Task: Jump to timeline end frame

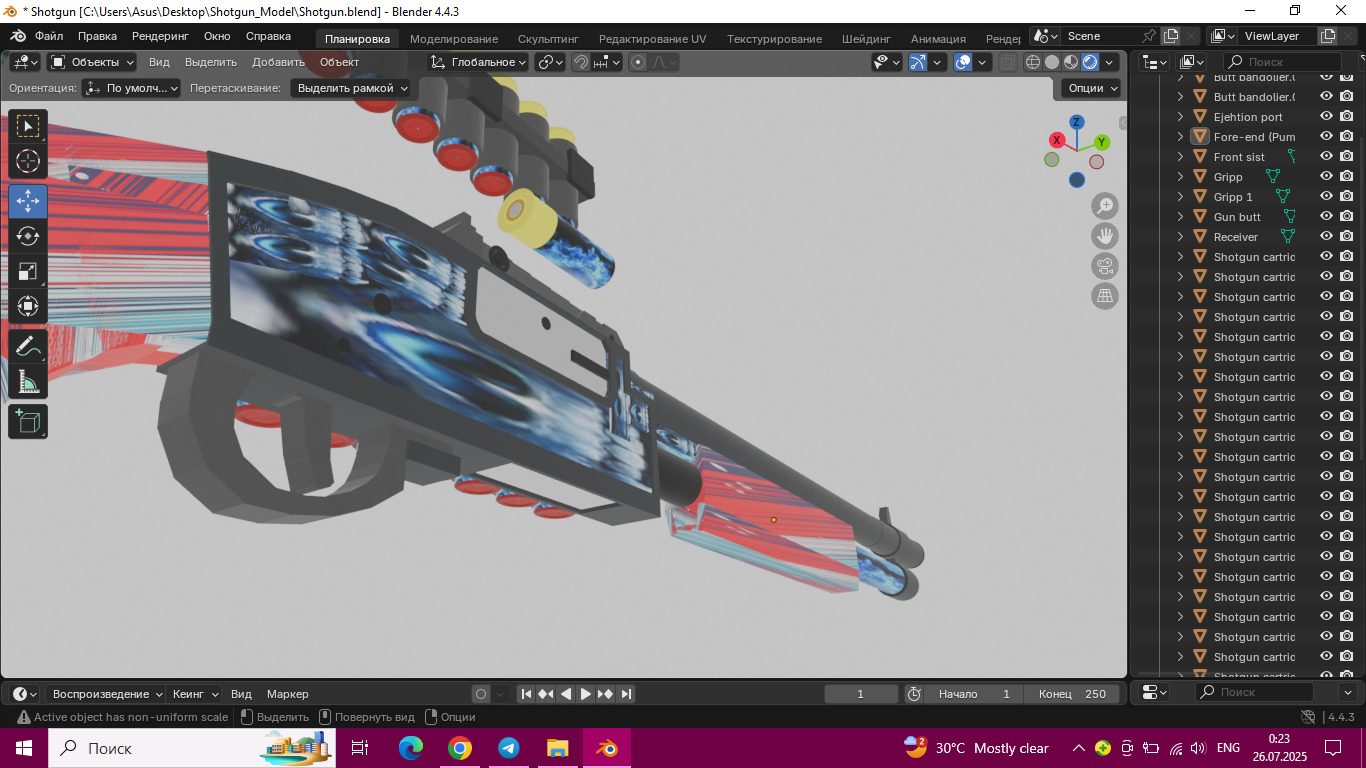Action: (626, 694)
